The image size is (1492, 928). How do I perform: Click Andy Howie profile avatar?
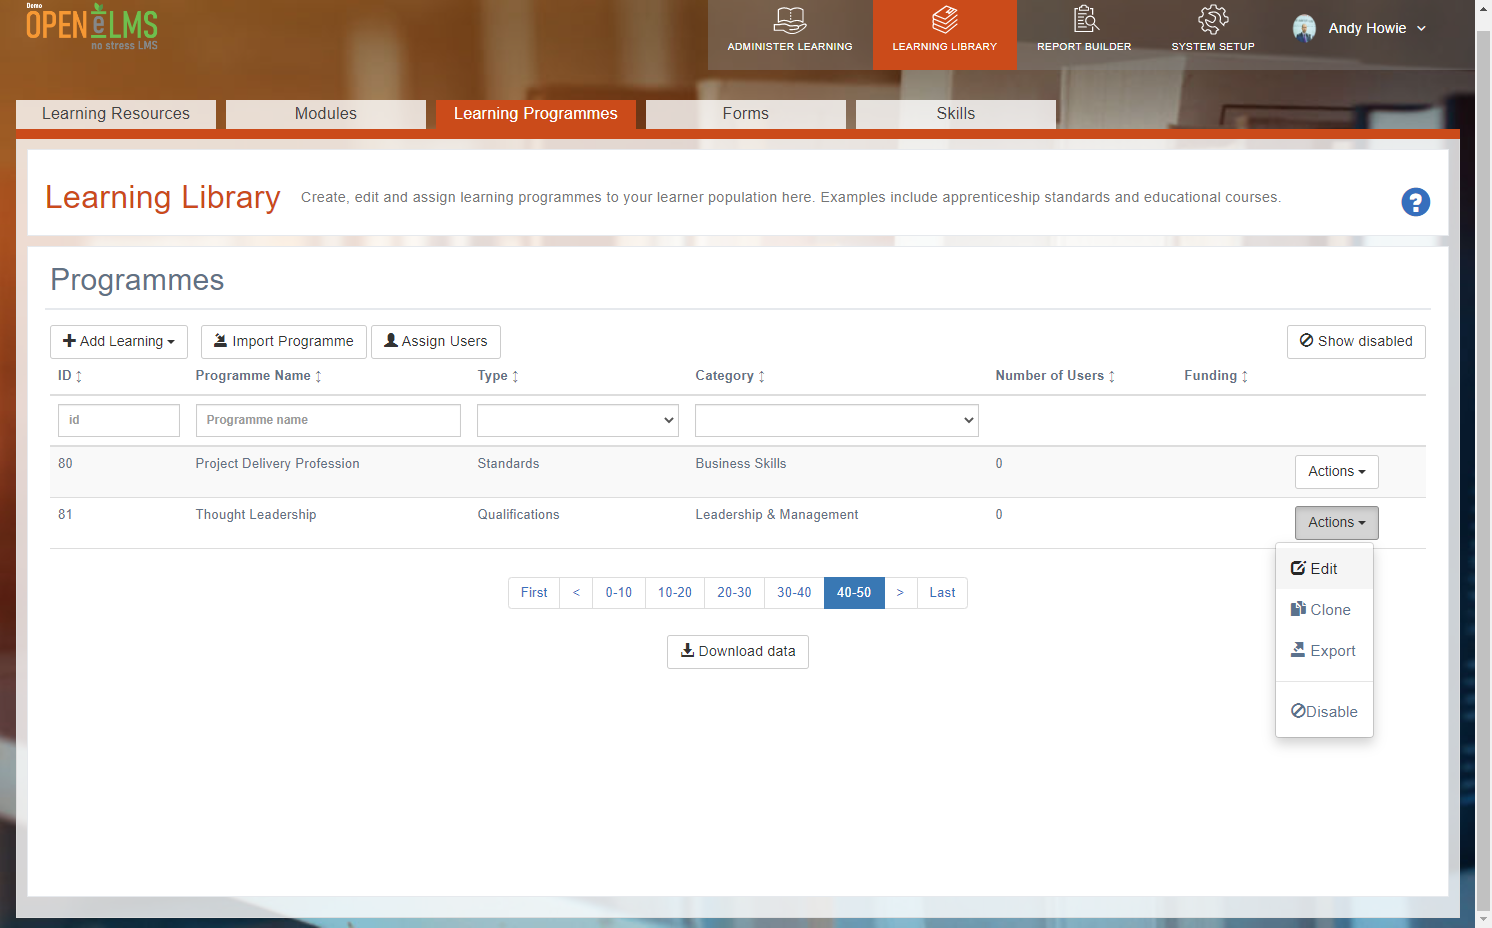pos(1304,28)
